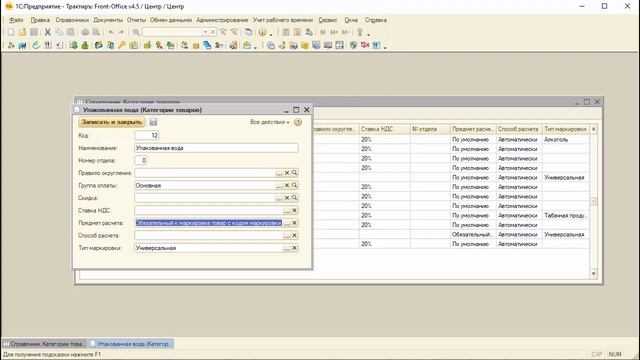Click the Наименование input field
The height and width of the screenshot is (360, 640).
coord(216,148)
